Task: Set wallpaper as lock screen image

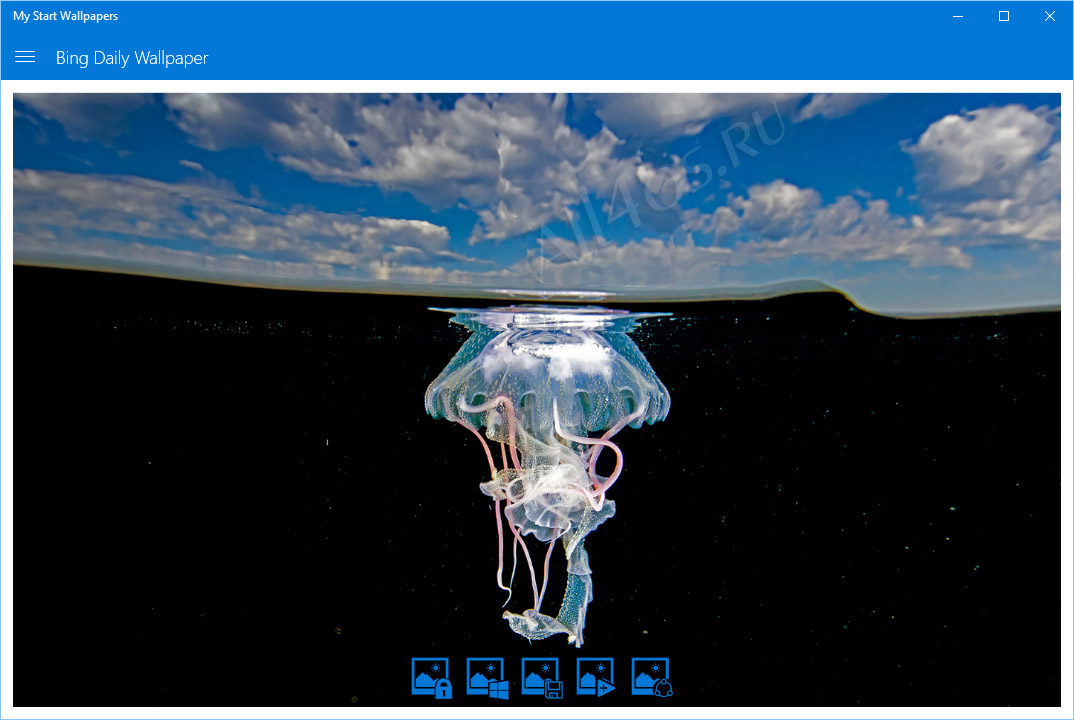Action: [x=432, y=678]
